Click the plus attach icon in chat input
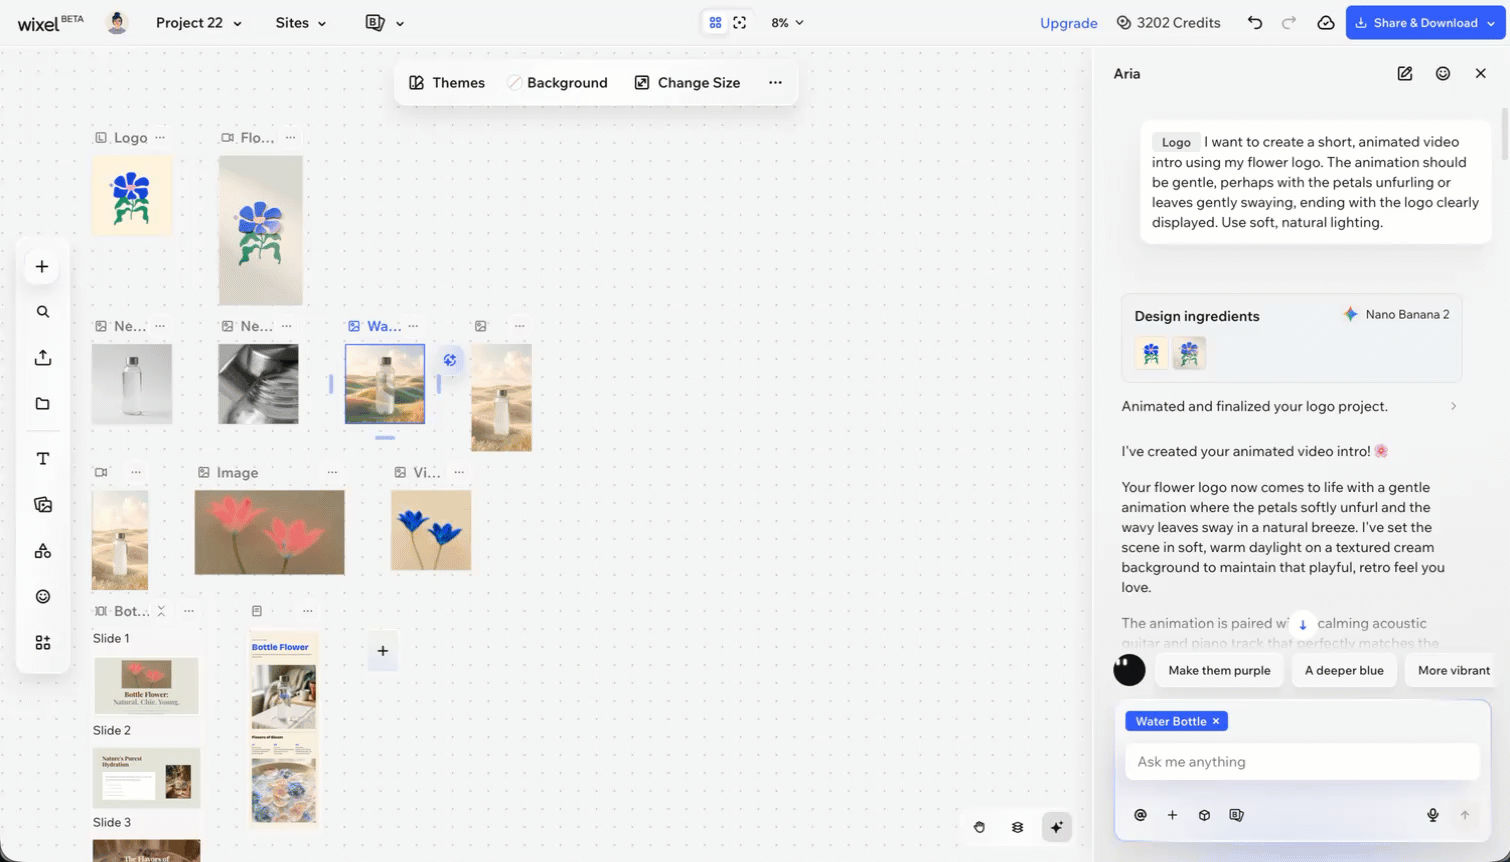Image resolution: width=1510 pixels, height=862 pixels. pos(1172,815)
